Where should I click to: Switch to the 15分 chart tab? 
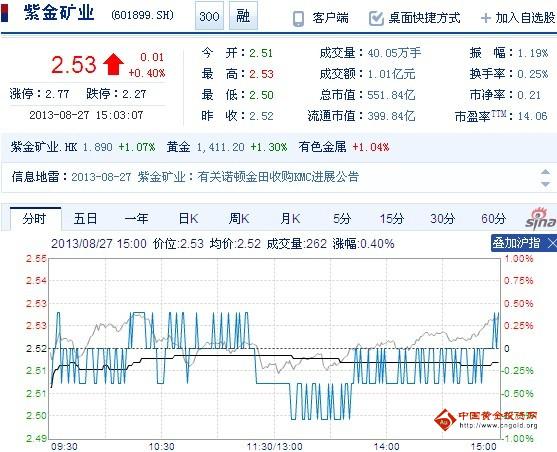coord(392,219)
